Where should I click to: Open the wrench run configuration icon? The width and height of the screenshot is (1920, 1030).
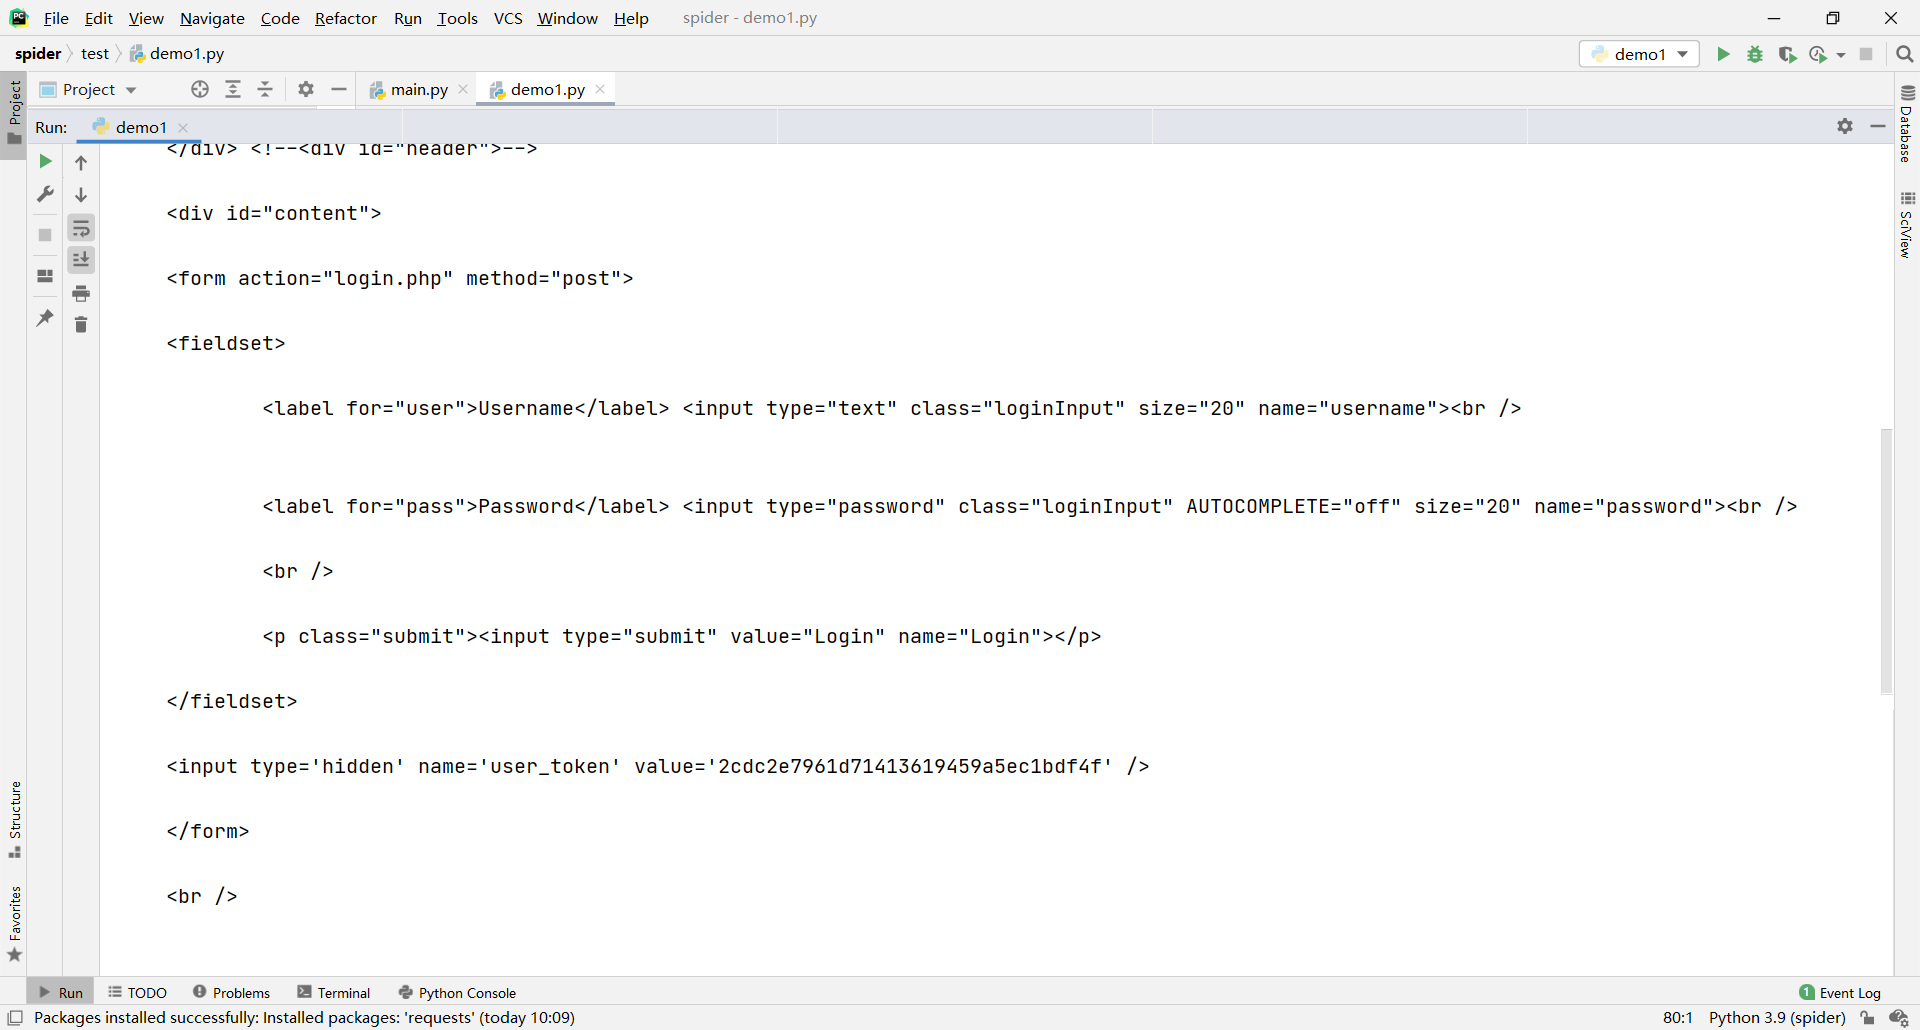coord(45,194)
